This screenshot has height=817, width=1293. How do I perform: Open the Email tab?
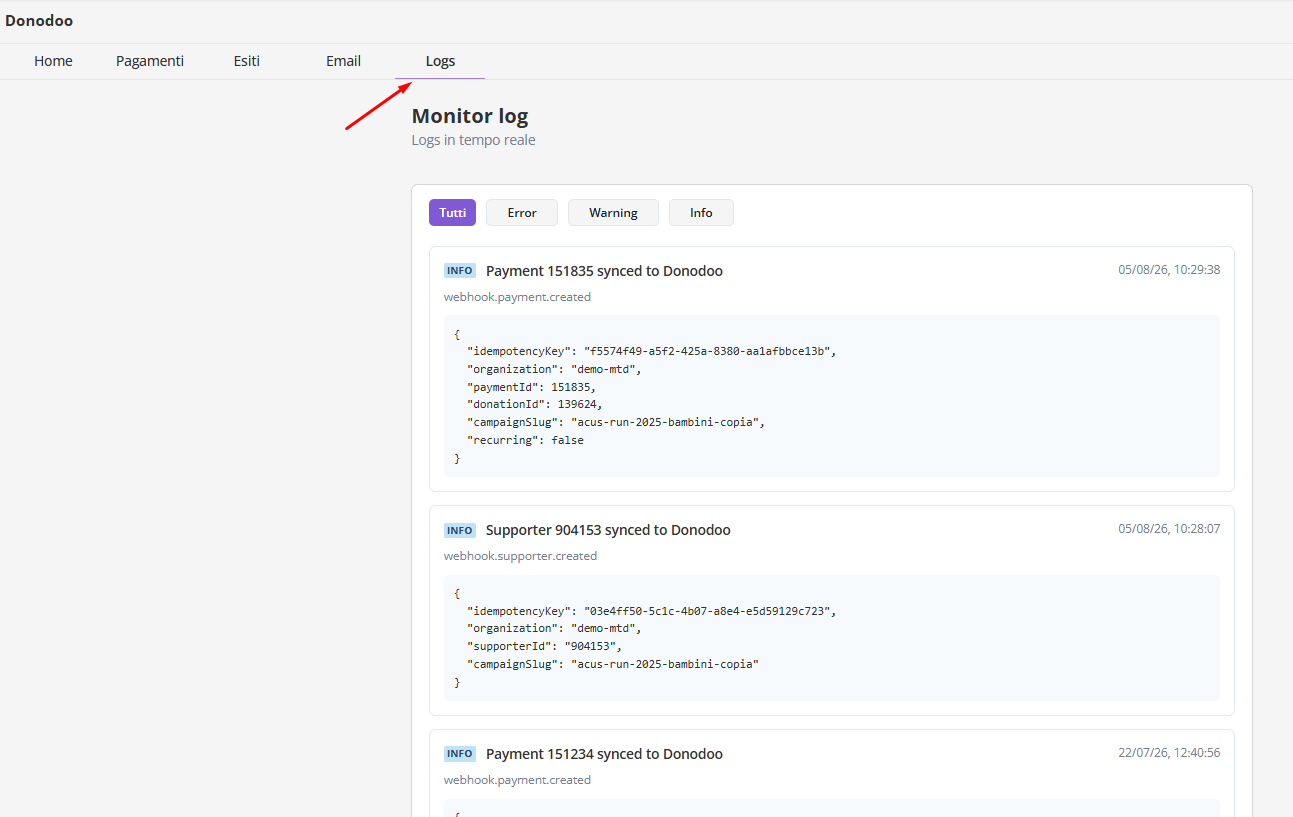343,61
